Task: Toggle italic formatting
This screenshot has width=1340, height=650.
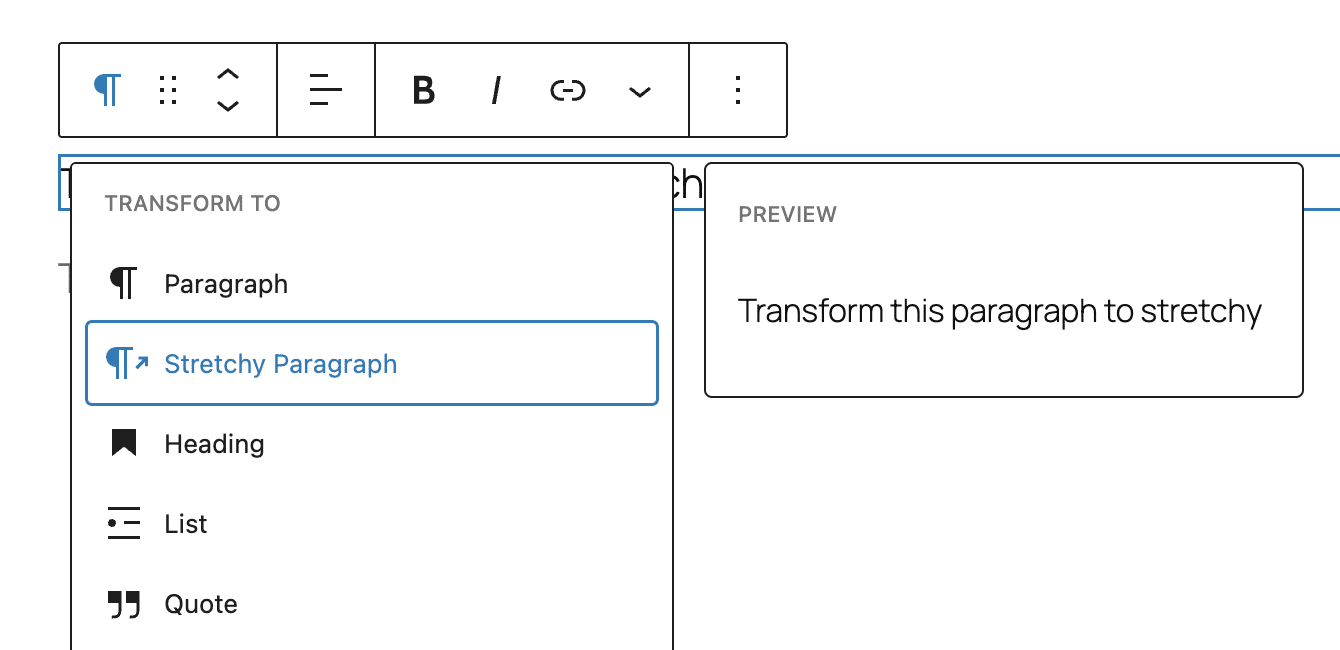Action: click(495, 90)
